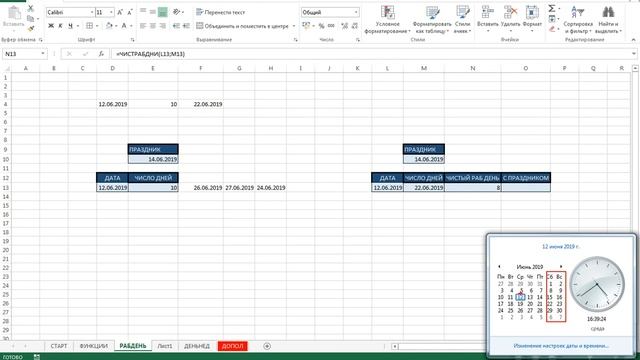The height and width of the screenshot is (360, 640).
Task: Apply comma style 000 format
Action: pyautogui.click(x=331, y=26)
